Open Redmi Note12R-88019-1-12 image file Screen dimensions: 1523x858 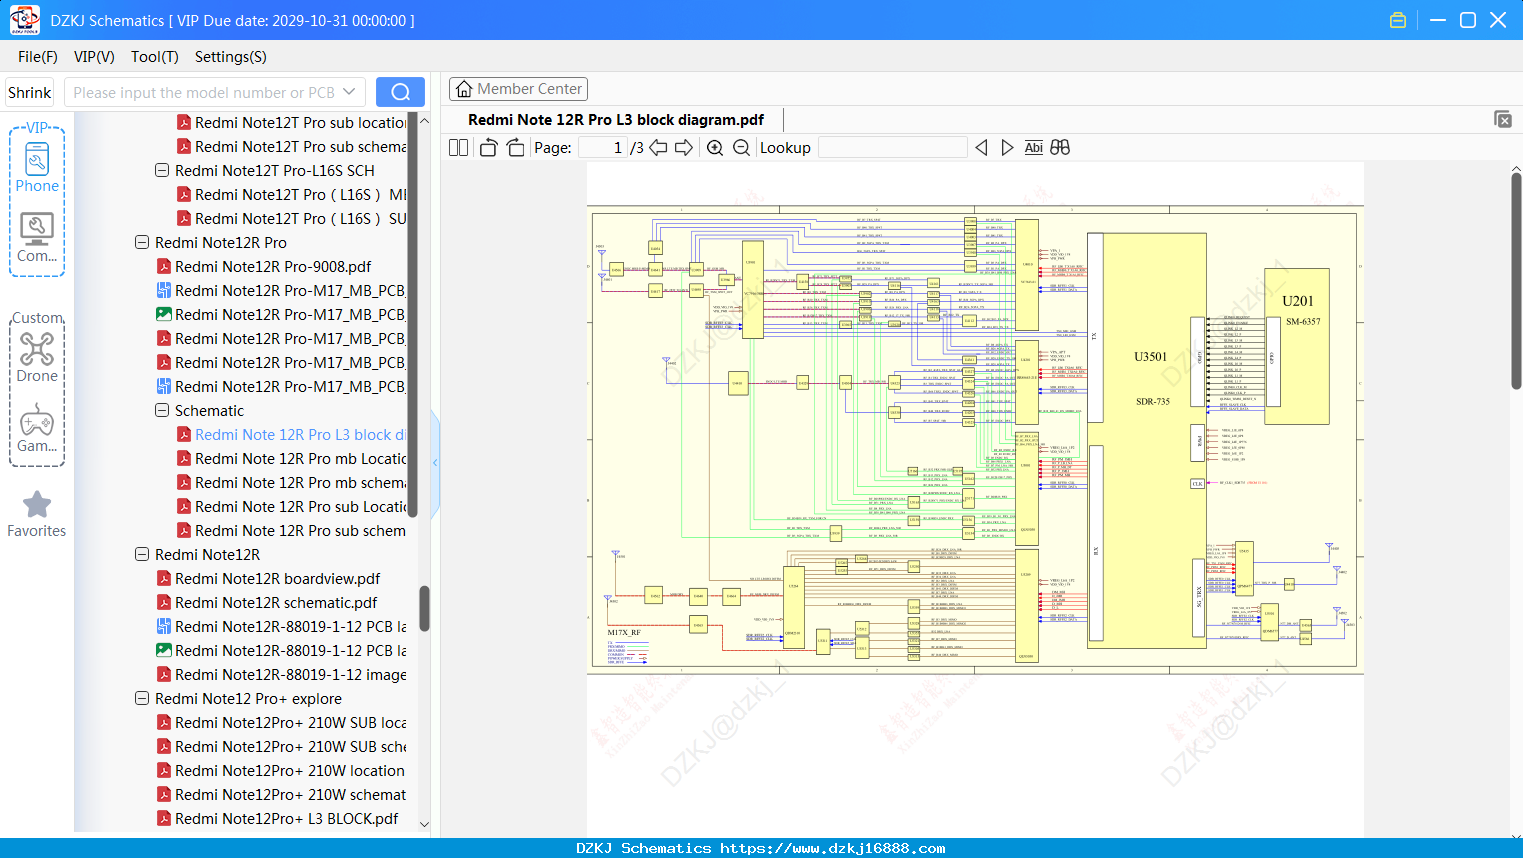(x=281, y=674)
